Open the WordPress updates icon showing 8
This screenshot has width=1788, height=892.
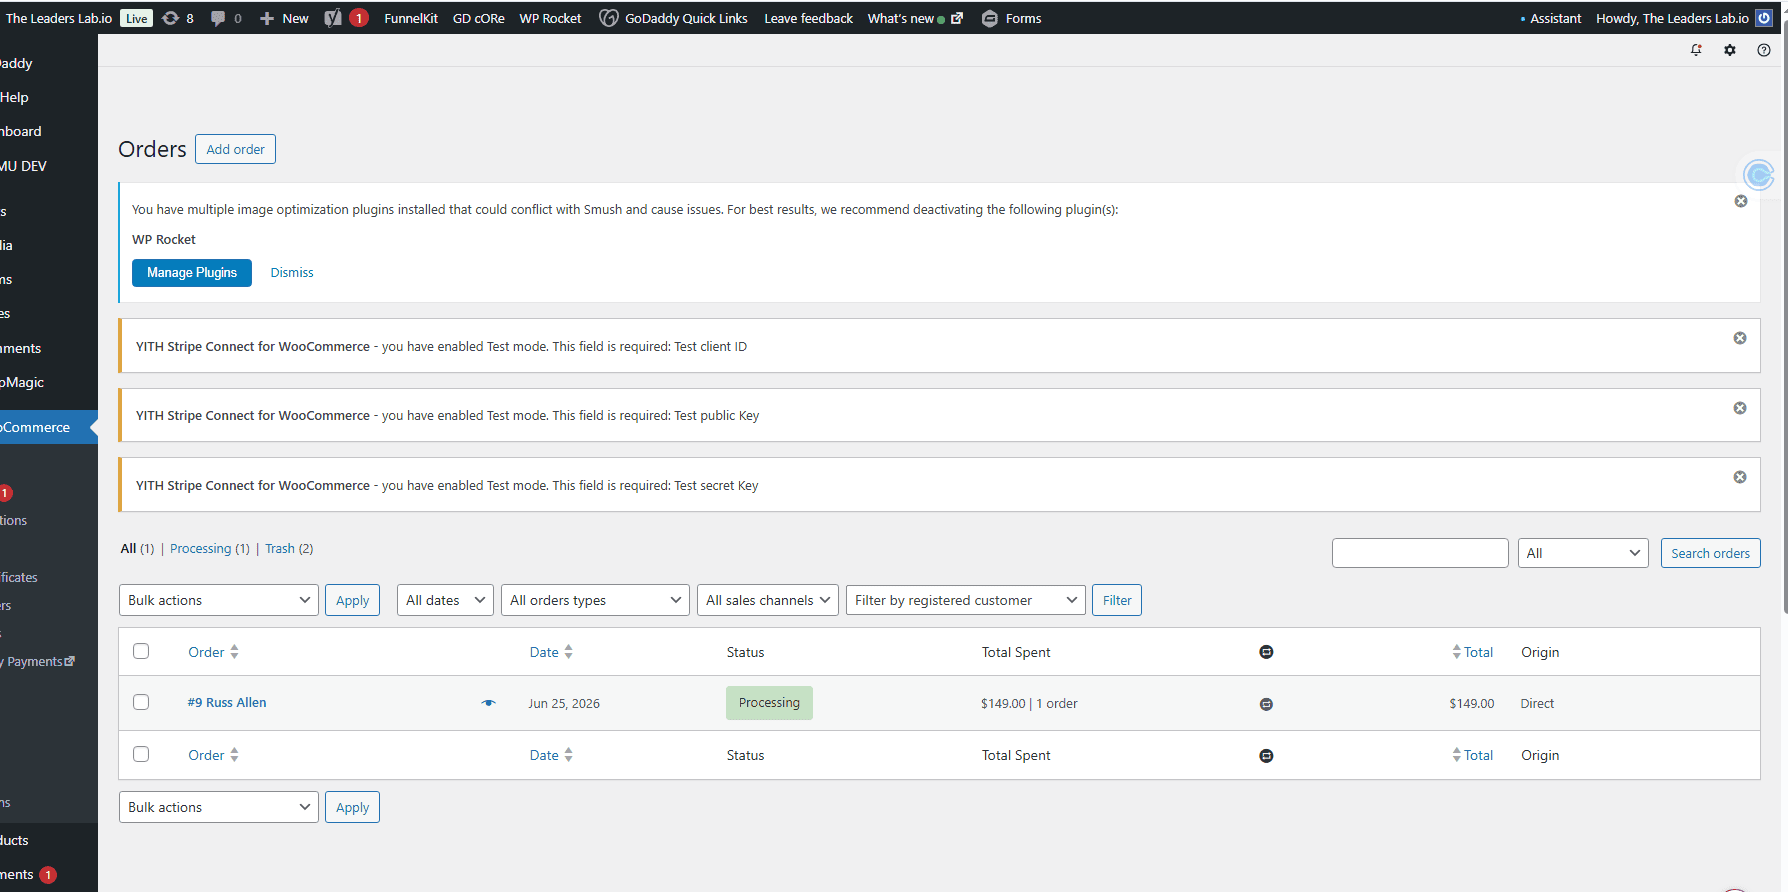pos(177,18)
